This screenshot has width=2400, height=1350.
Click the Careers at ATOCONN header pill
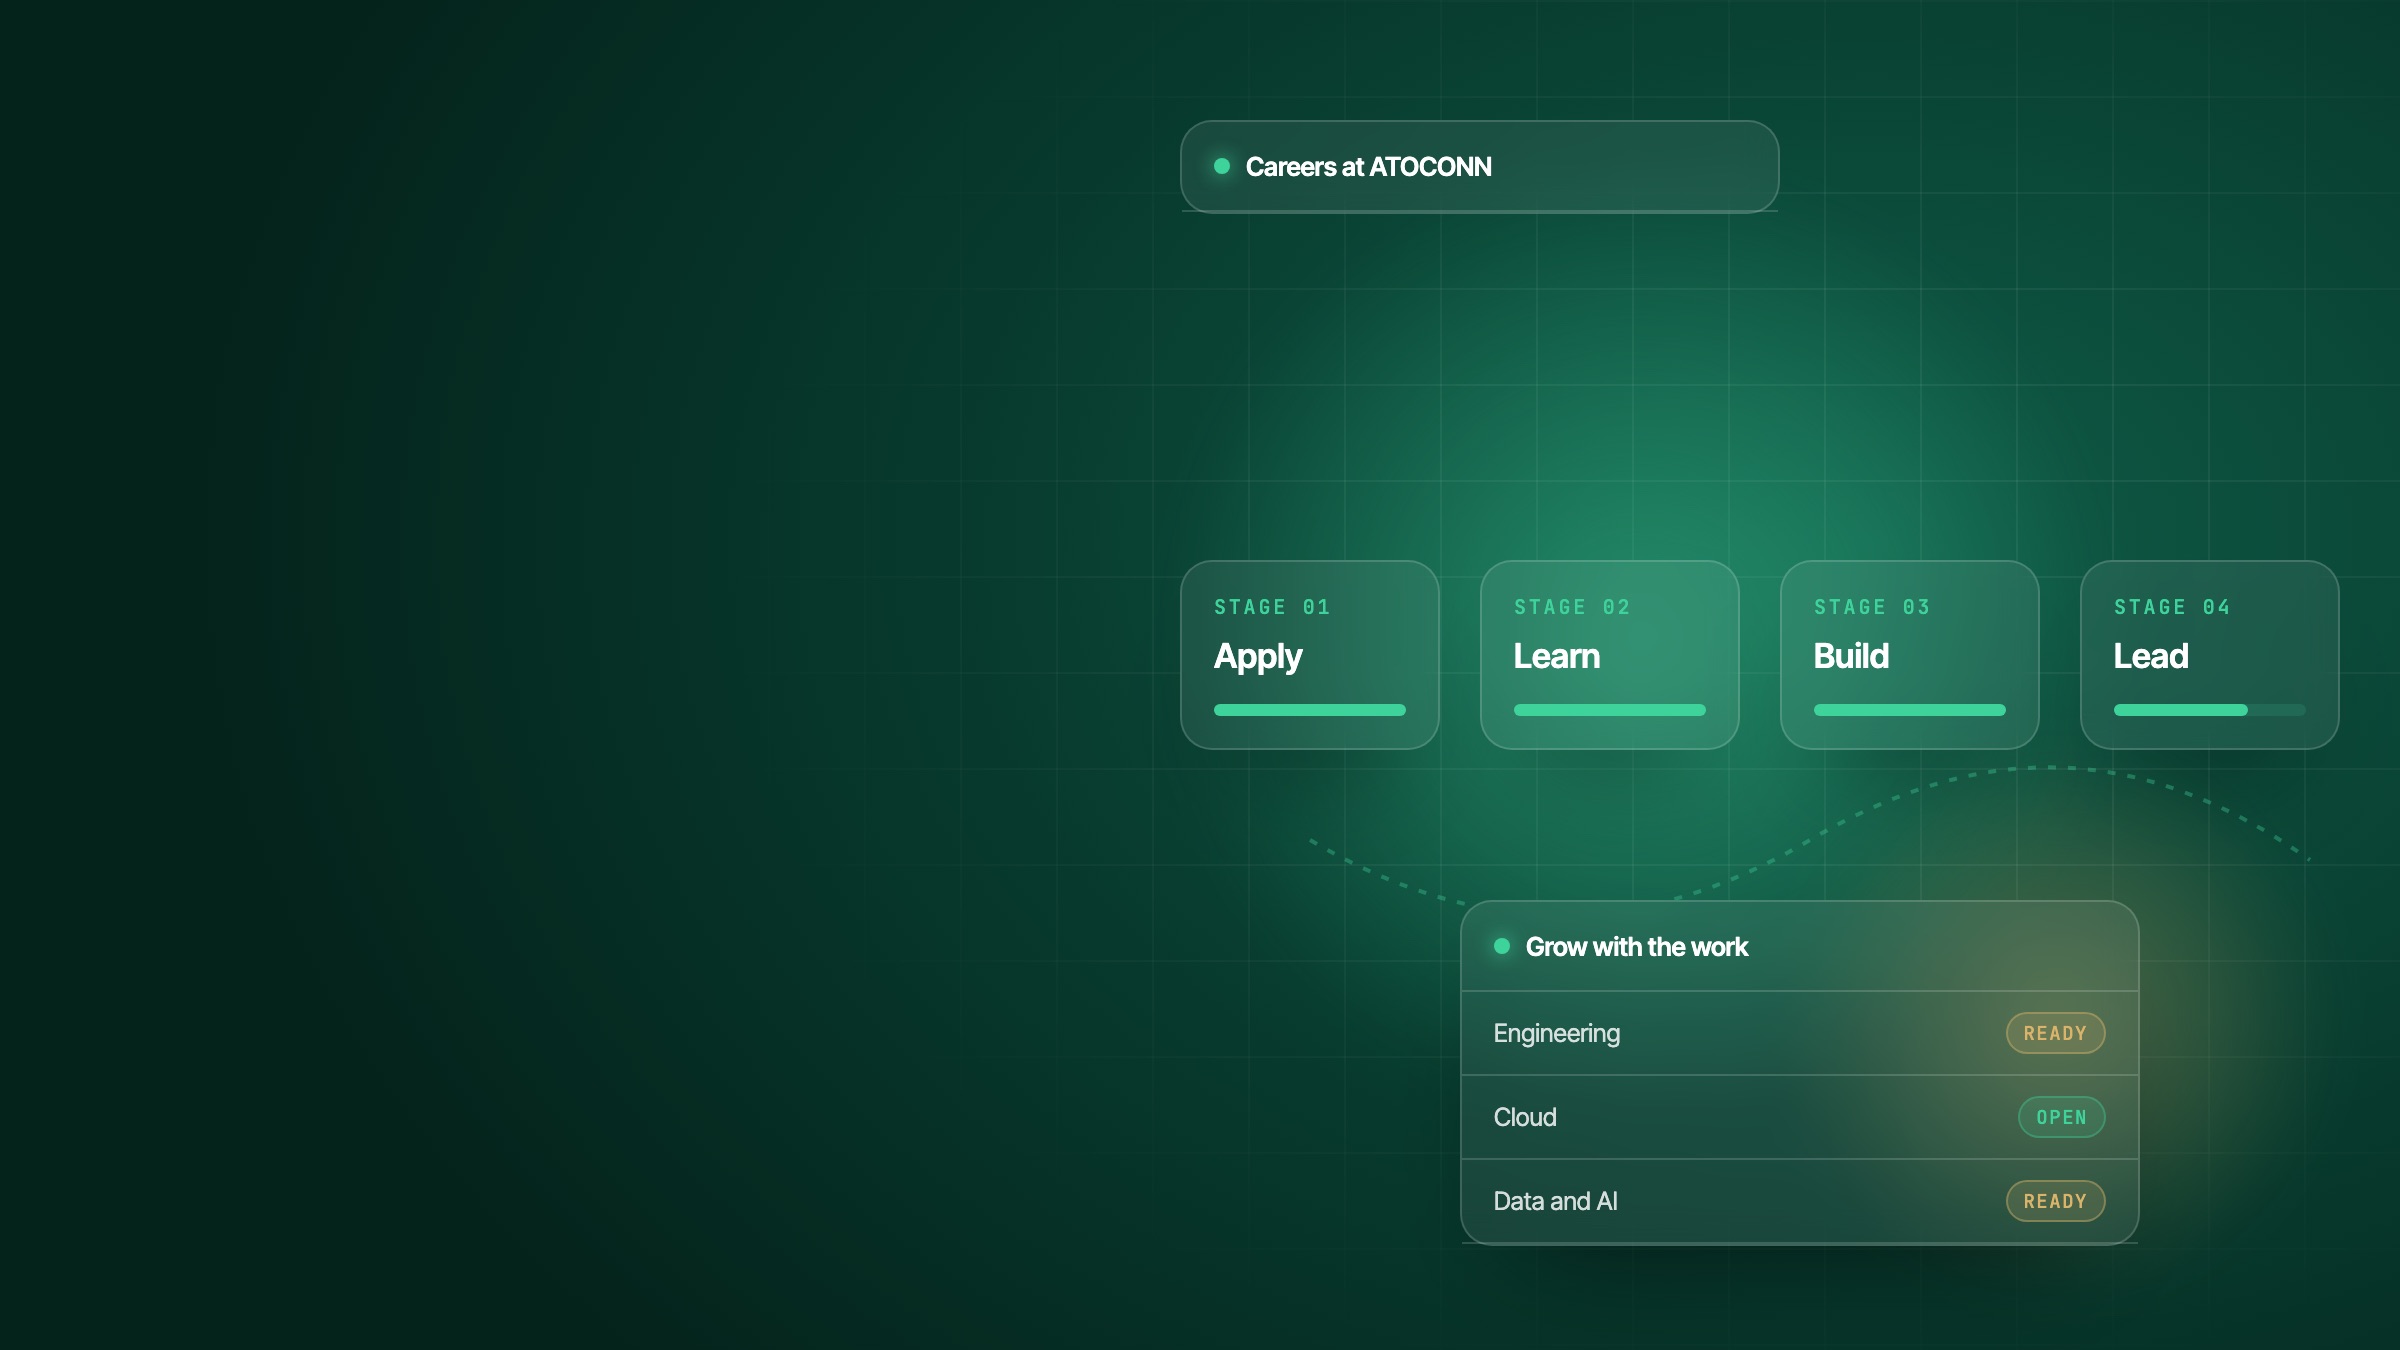[x=1479, y=166]
